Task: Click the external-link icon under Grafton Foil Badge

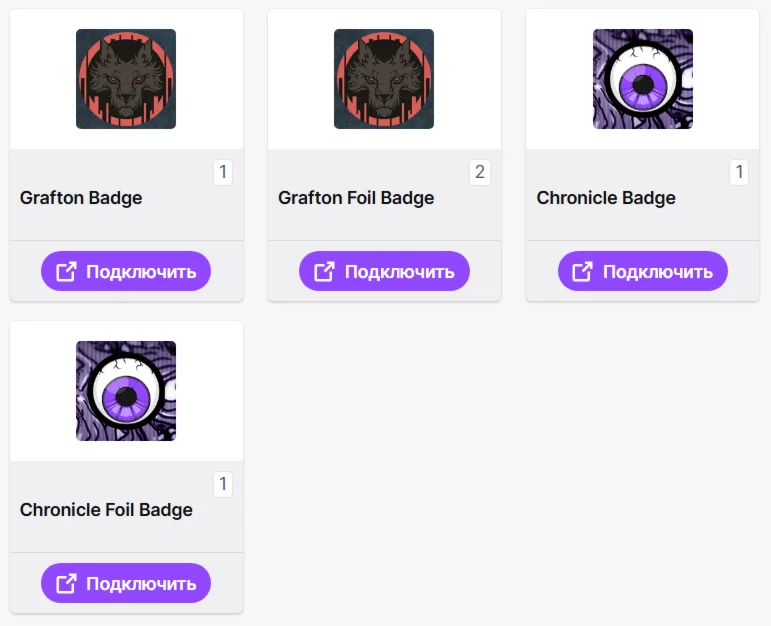Action: click(x=324, y=271)
